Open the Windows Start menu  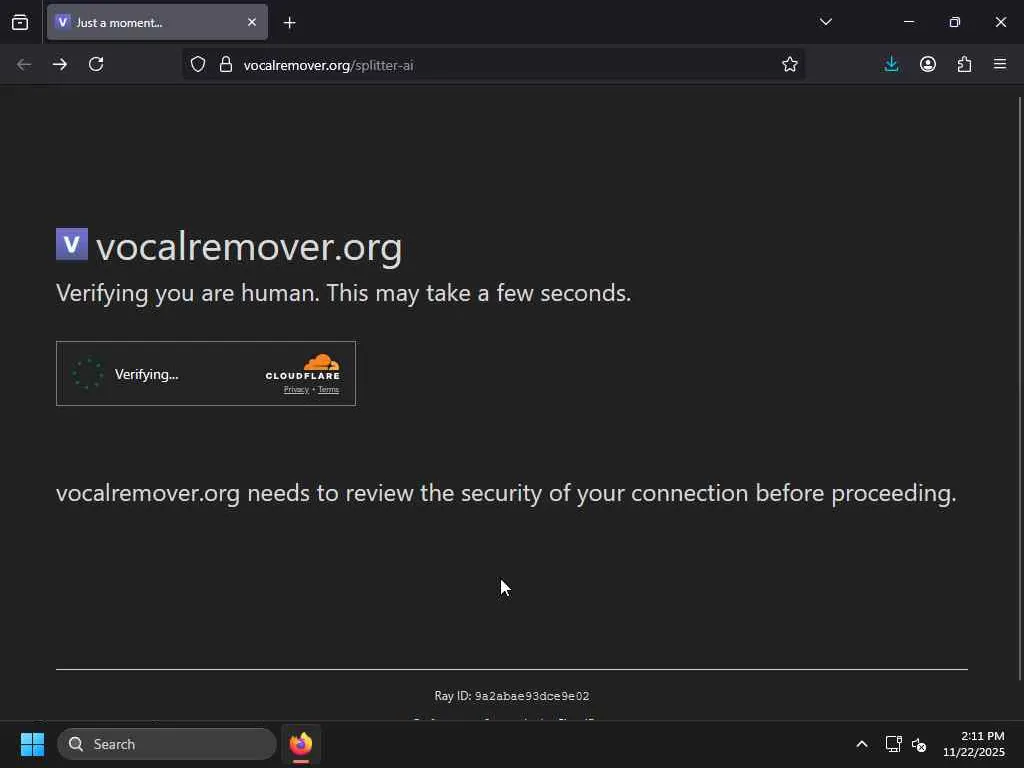click(x=32, y=744)
